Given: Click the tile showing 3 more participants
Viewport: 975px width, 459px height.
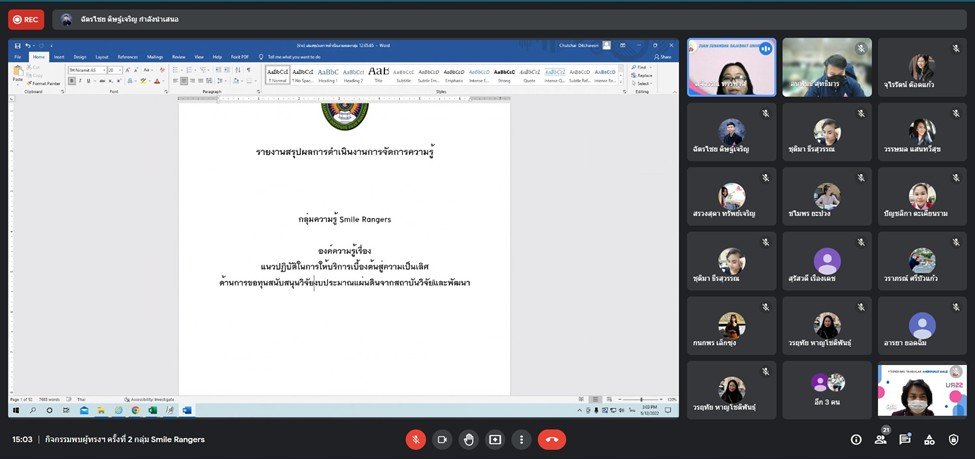Looking at the screenshot, I should pyautogui.click(x=826, y=390).
